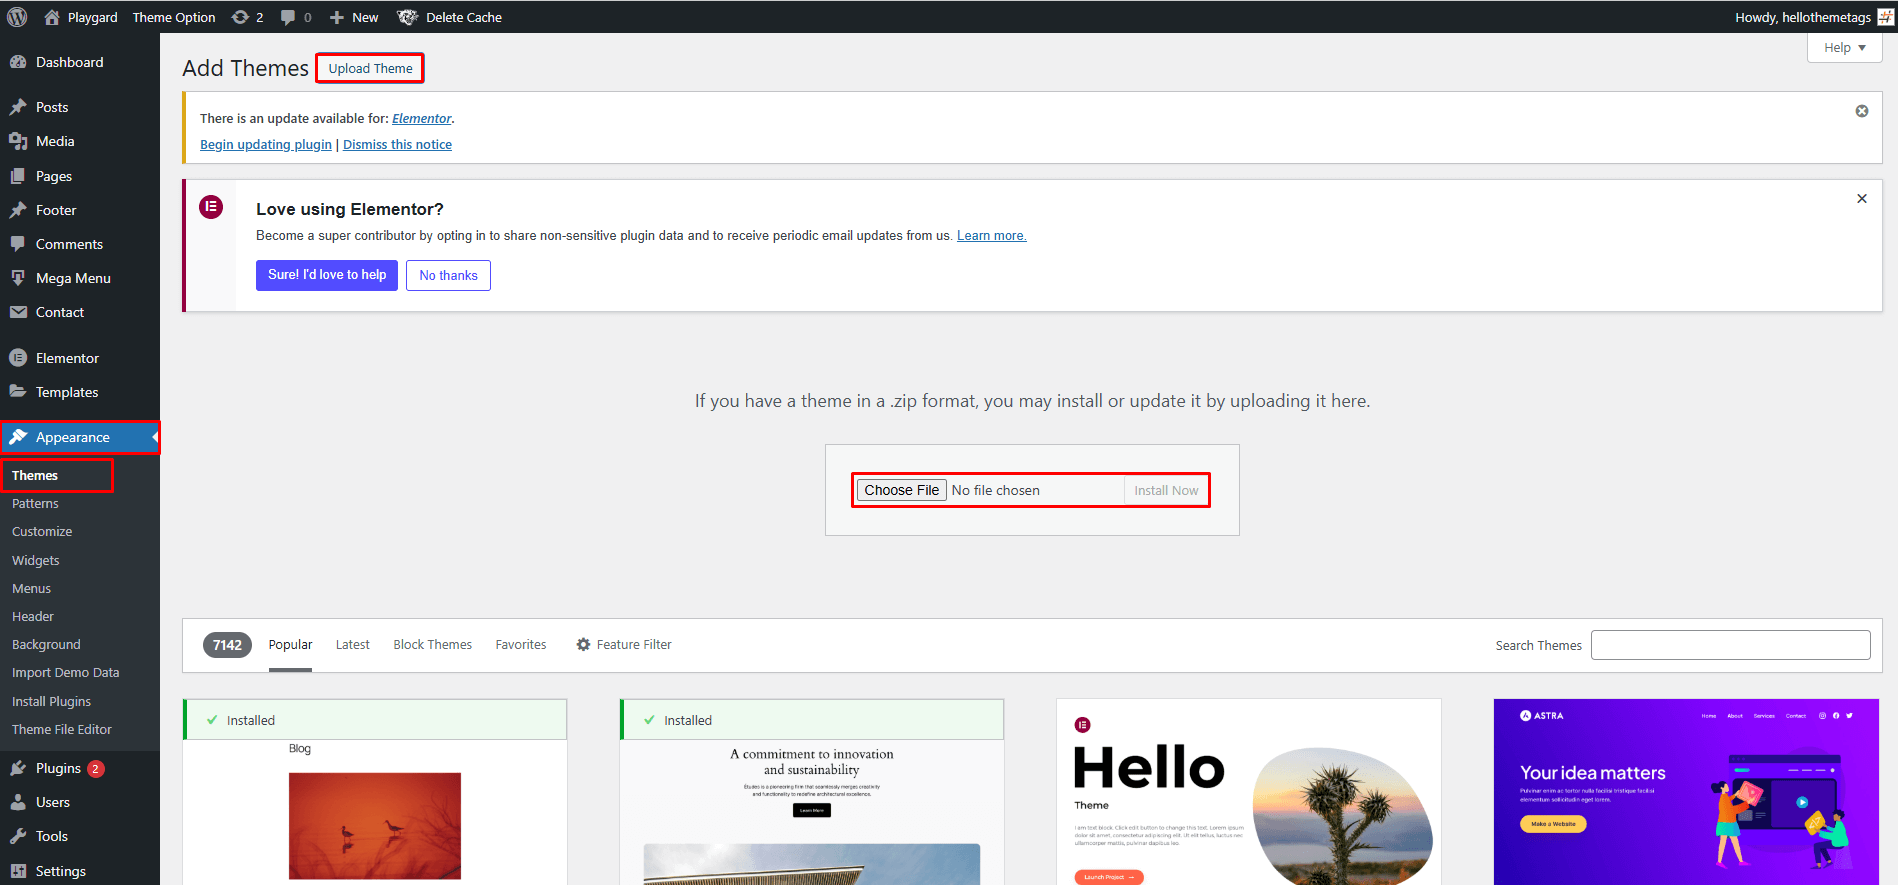This screenshot has width=1898, height=885.
Task: Switch to the Popular themes tab
Action: click(290, 645)
